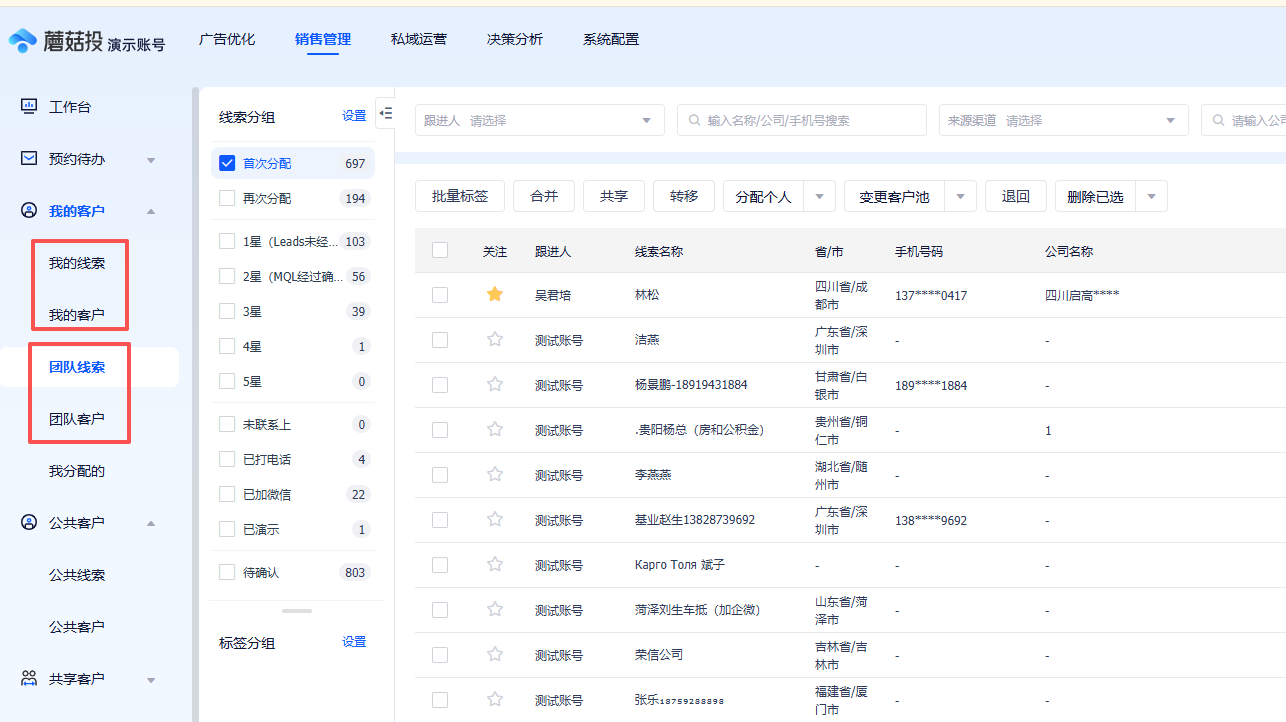Screen dimensions: 1286x722
Task: Click the 批量标签 button
Action: (x=459, y=195)
